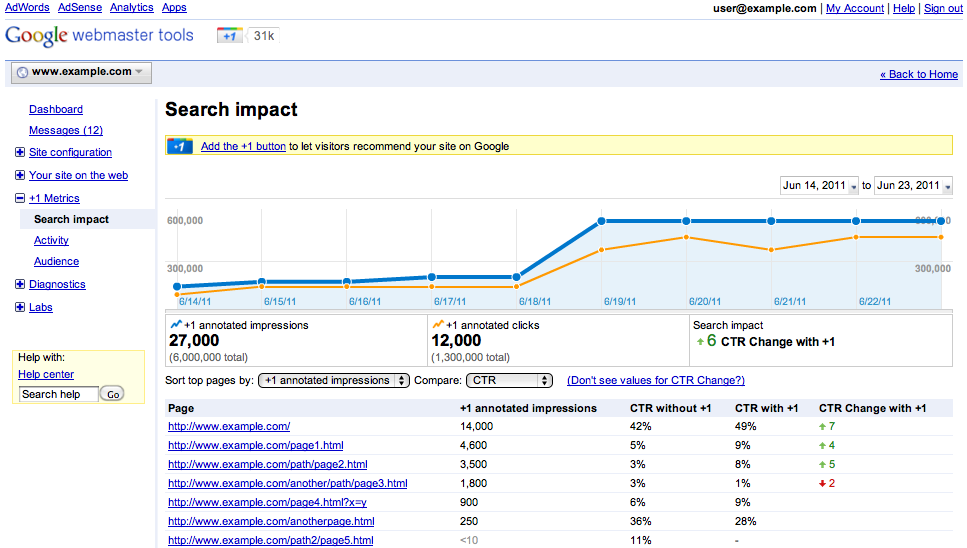Click the 6/19/11 data point on blue line

pyautogui.click(x=602, y=221)
